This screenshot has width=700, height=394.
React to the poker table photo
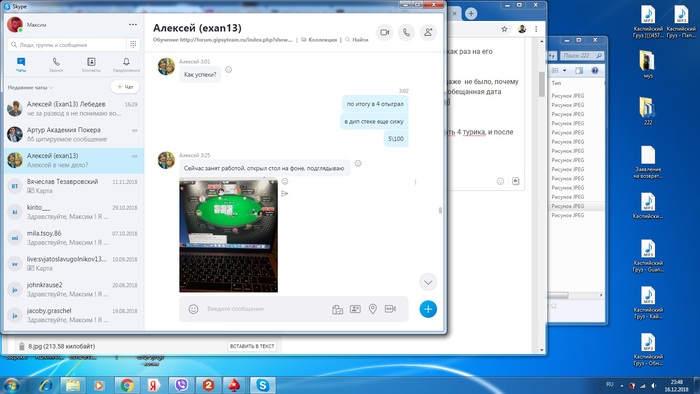tap(285, 181)
